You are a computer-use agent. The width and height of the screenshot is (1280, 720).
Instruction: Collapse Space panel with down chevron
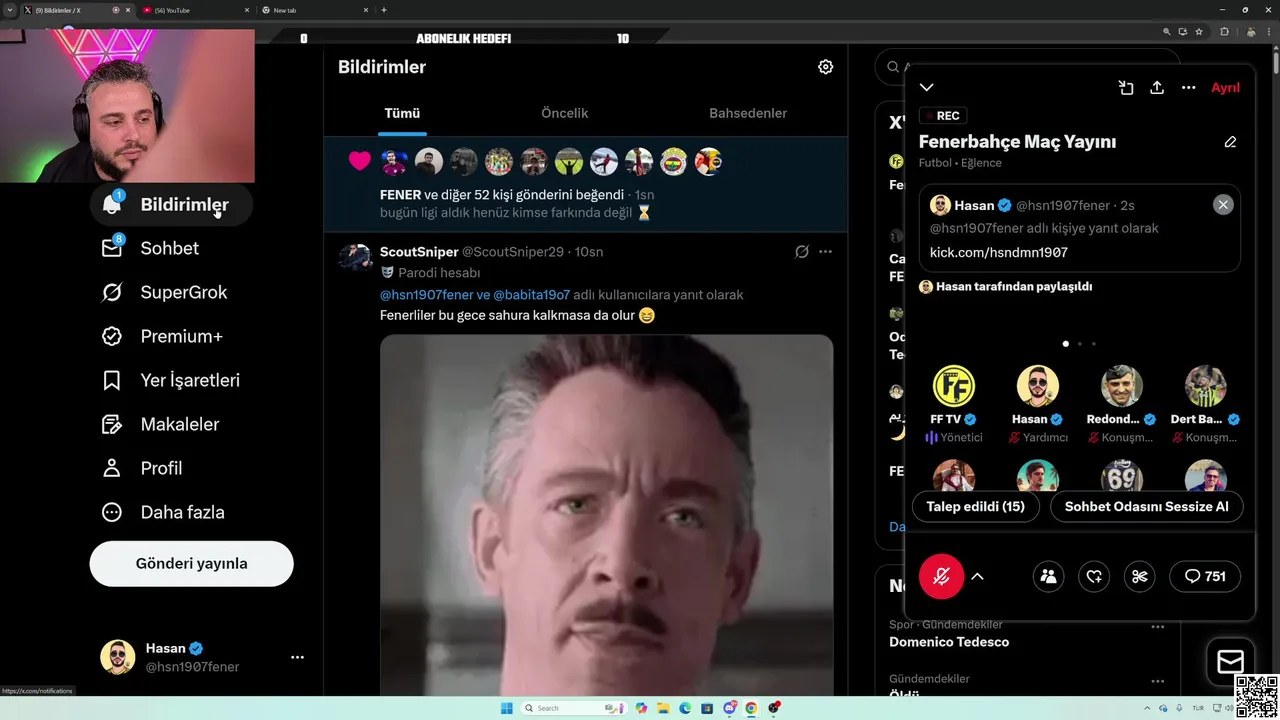(927, 88)
